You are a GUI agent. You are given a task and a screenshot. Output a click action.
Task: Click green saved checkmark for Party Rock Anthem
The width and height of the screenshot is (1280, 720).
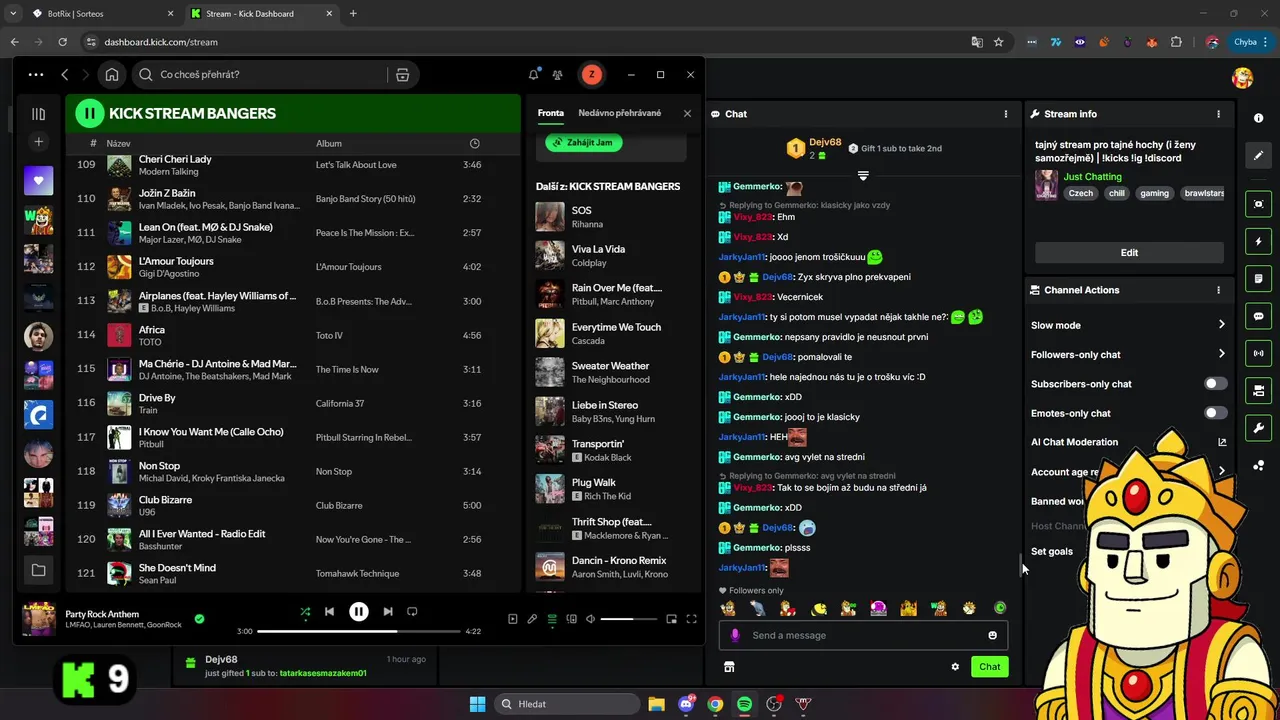coord(199,619)
